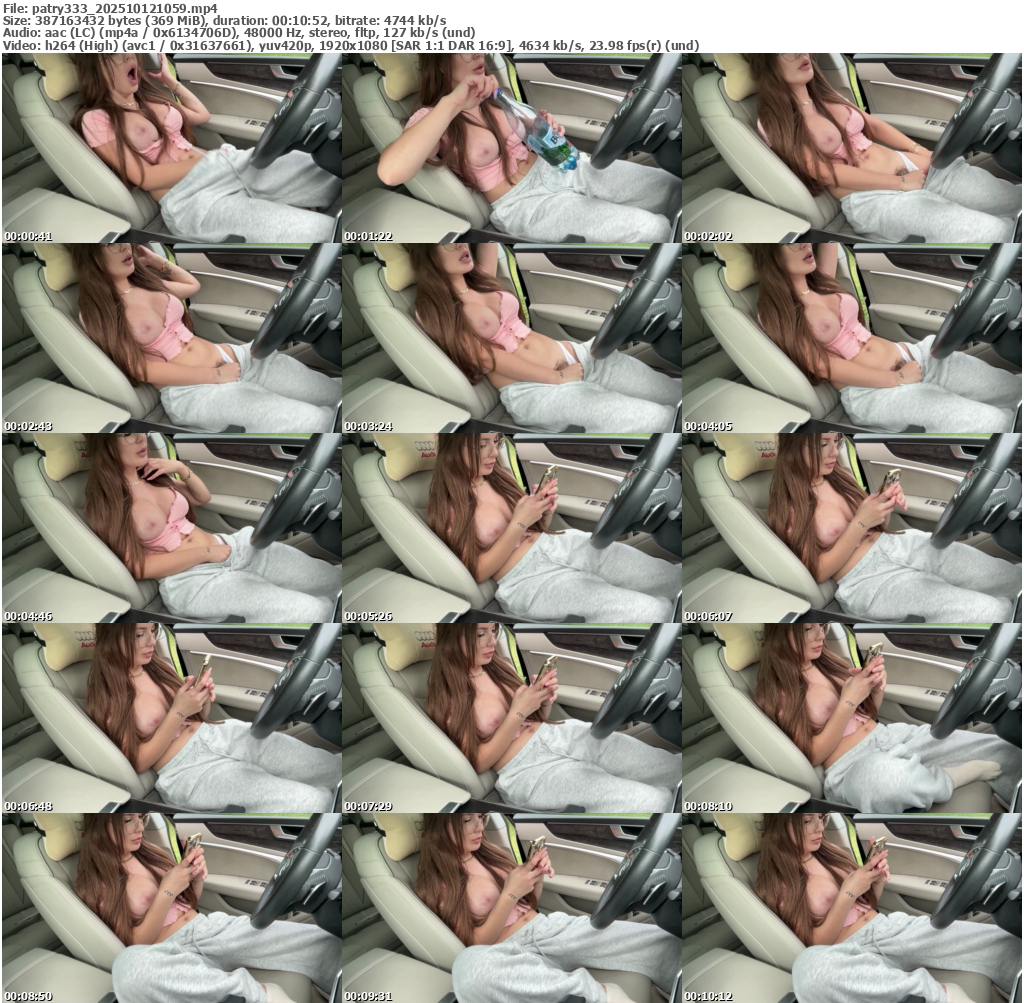Click the frame marked 00:08:10
The image size is (1024, 1003).
coord(851,718)
